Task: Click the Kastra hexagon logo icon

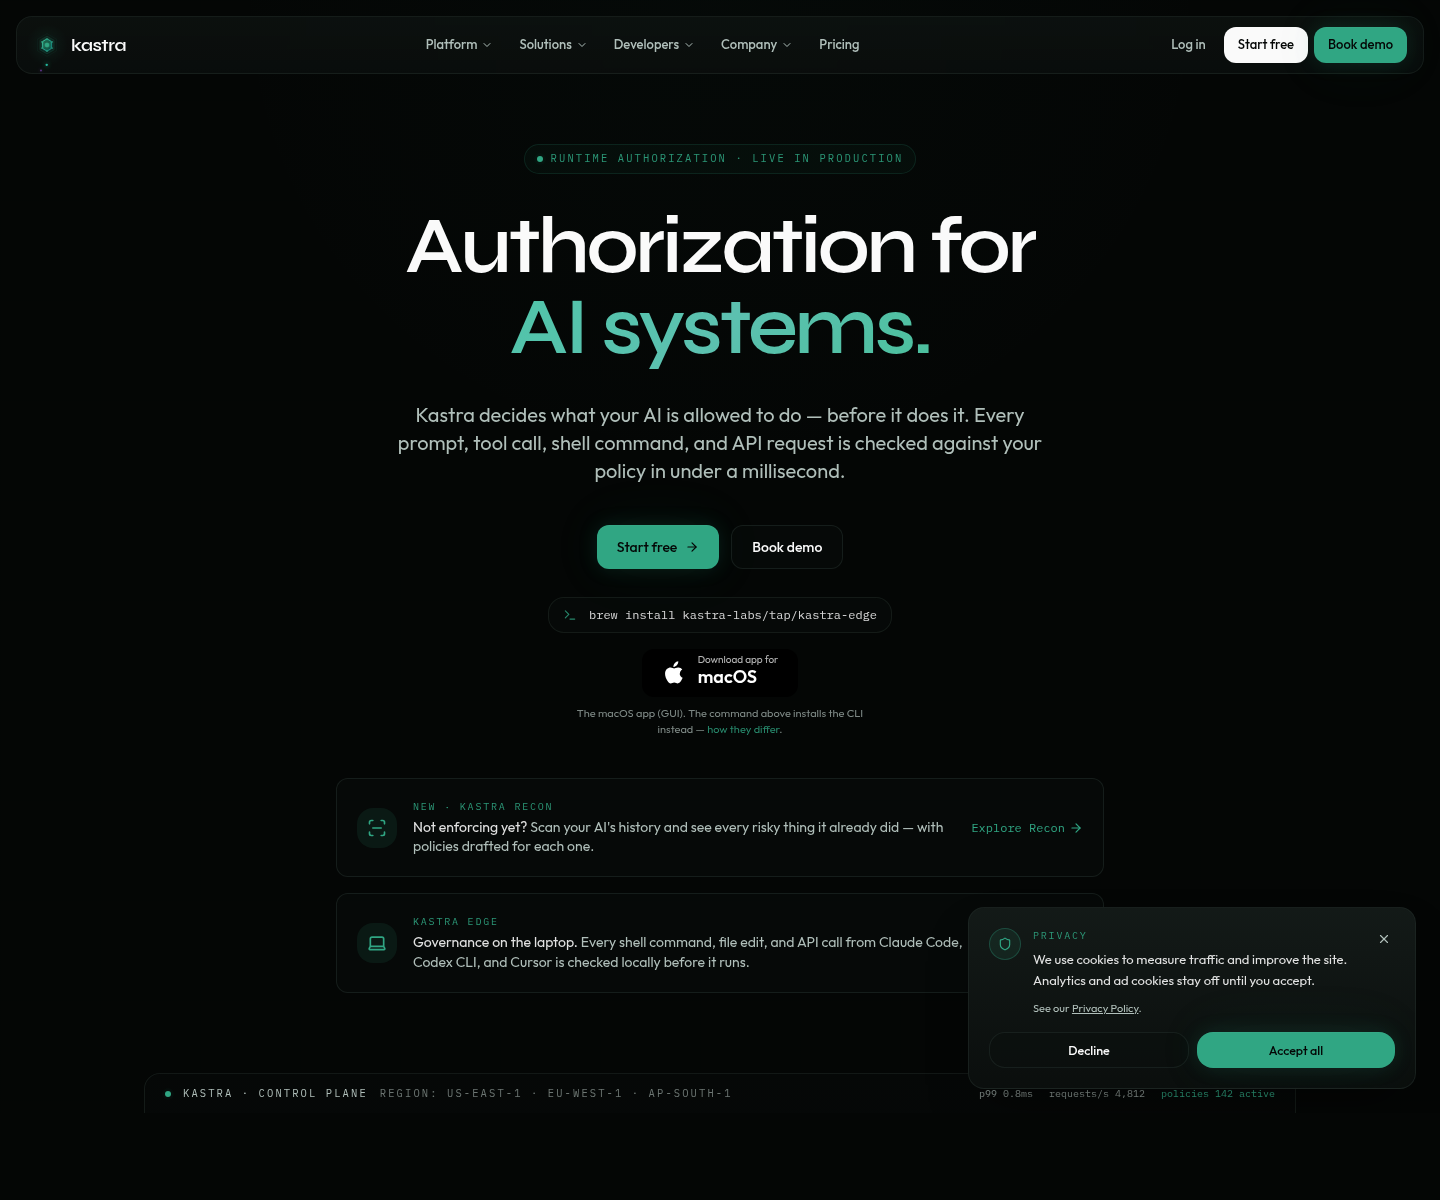Action: point(47,45)
